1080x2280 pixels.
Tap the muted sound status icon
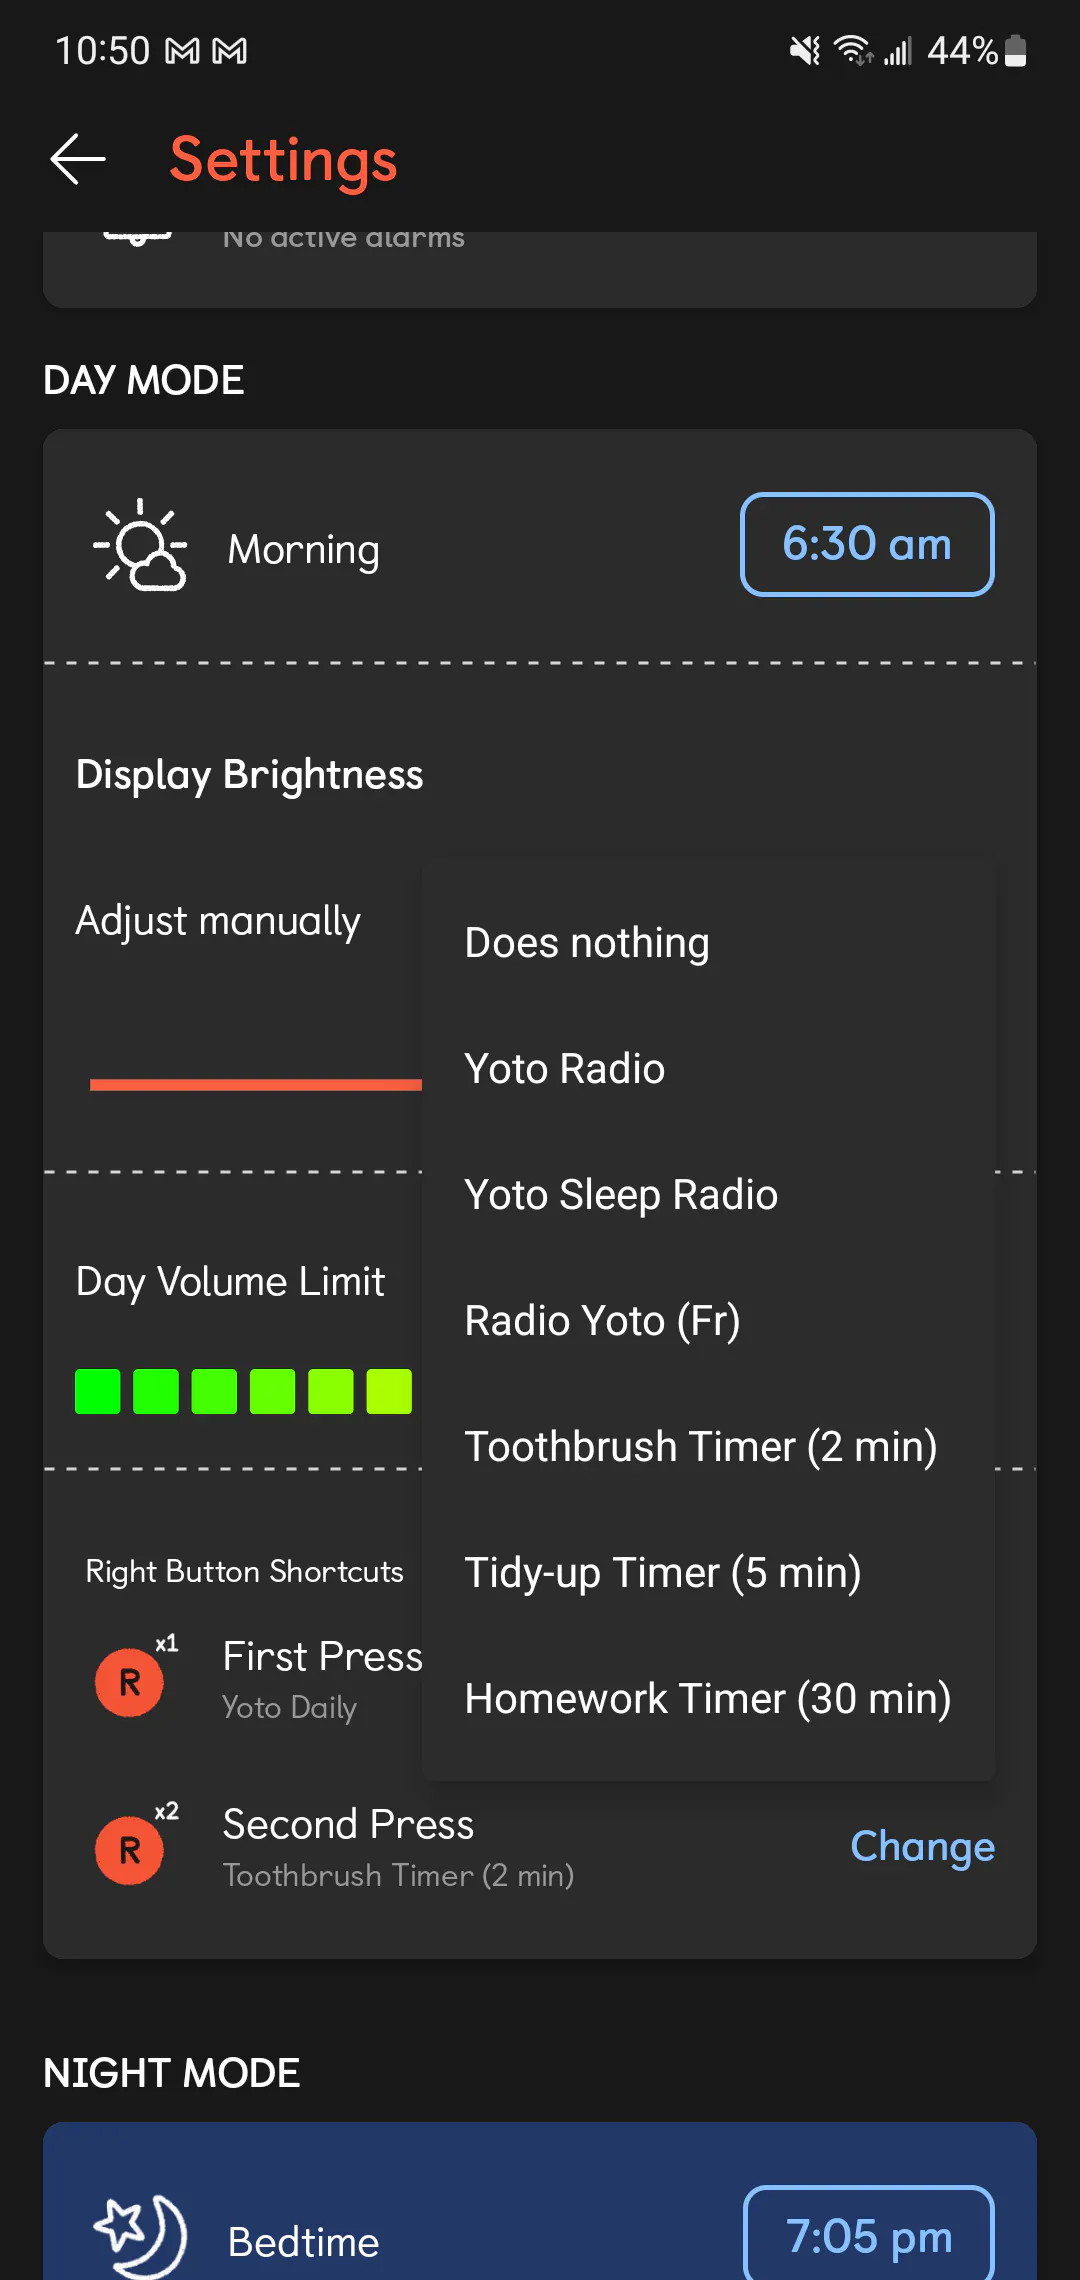coord(804,50)
